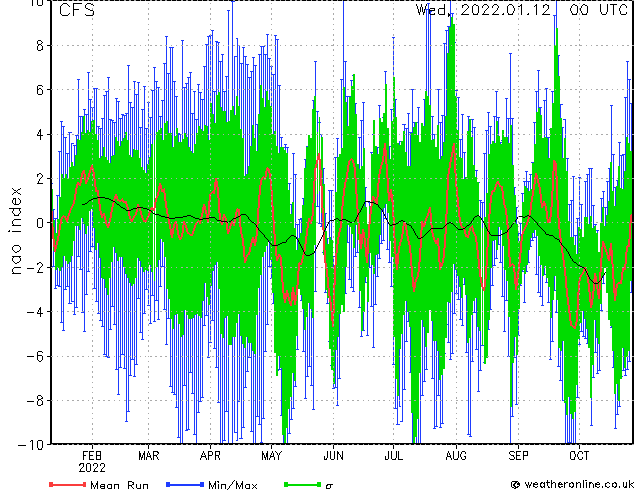This screenshot has width=634, height=490.
Task: Click the Min/Max legend label
Action: point(232,485)
